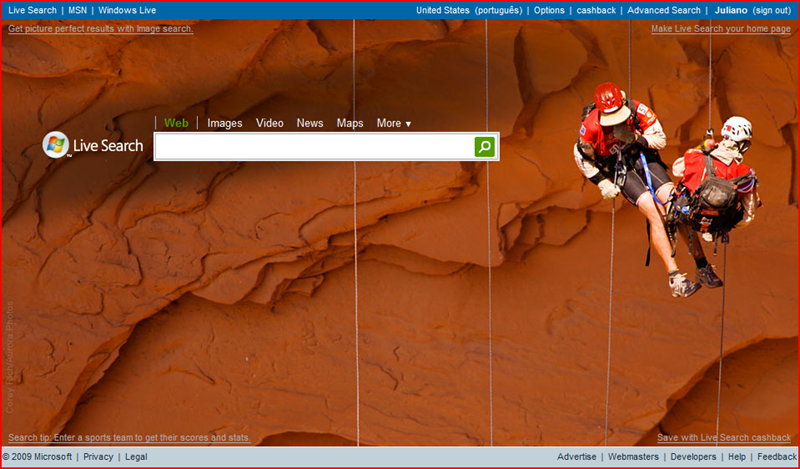The height and width of the screenshot is (469, 800).
Task: Select the Web search tab
Action: point(176,123)
